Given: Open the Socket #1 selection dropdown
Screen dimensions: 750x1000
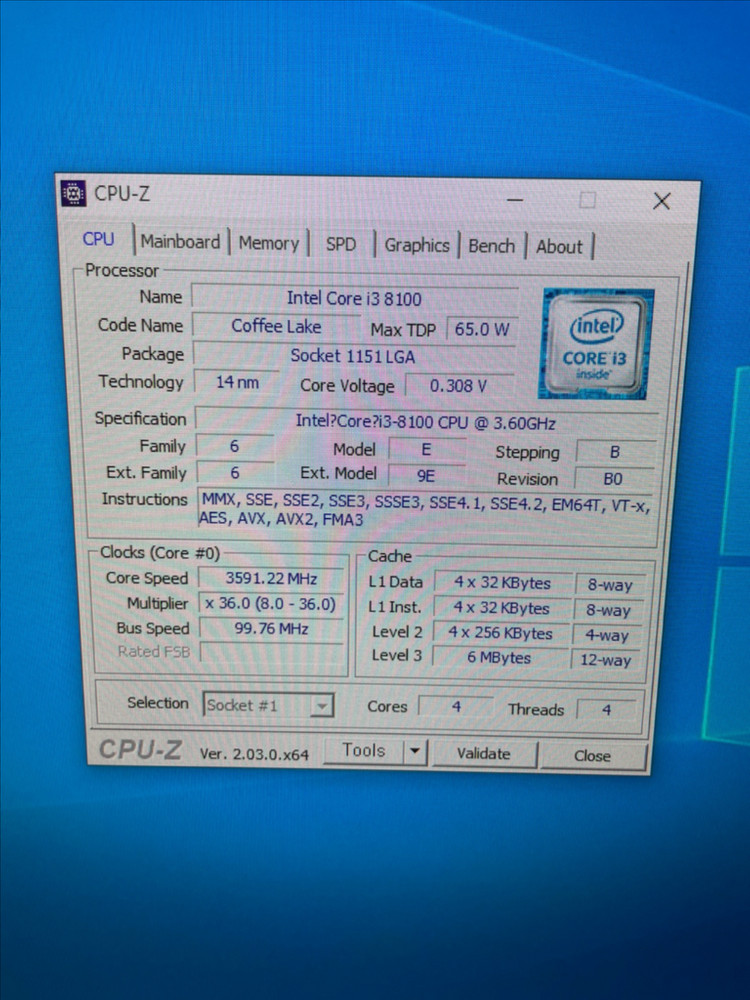Looking at the screenshot, I should coord(268,705).
